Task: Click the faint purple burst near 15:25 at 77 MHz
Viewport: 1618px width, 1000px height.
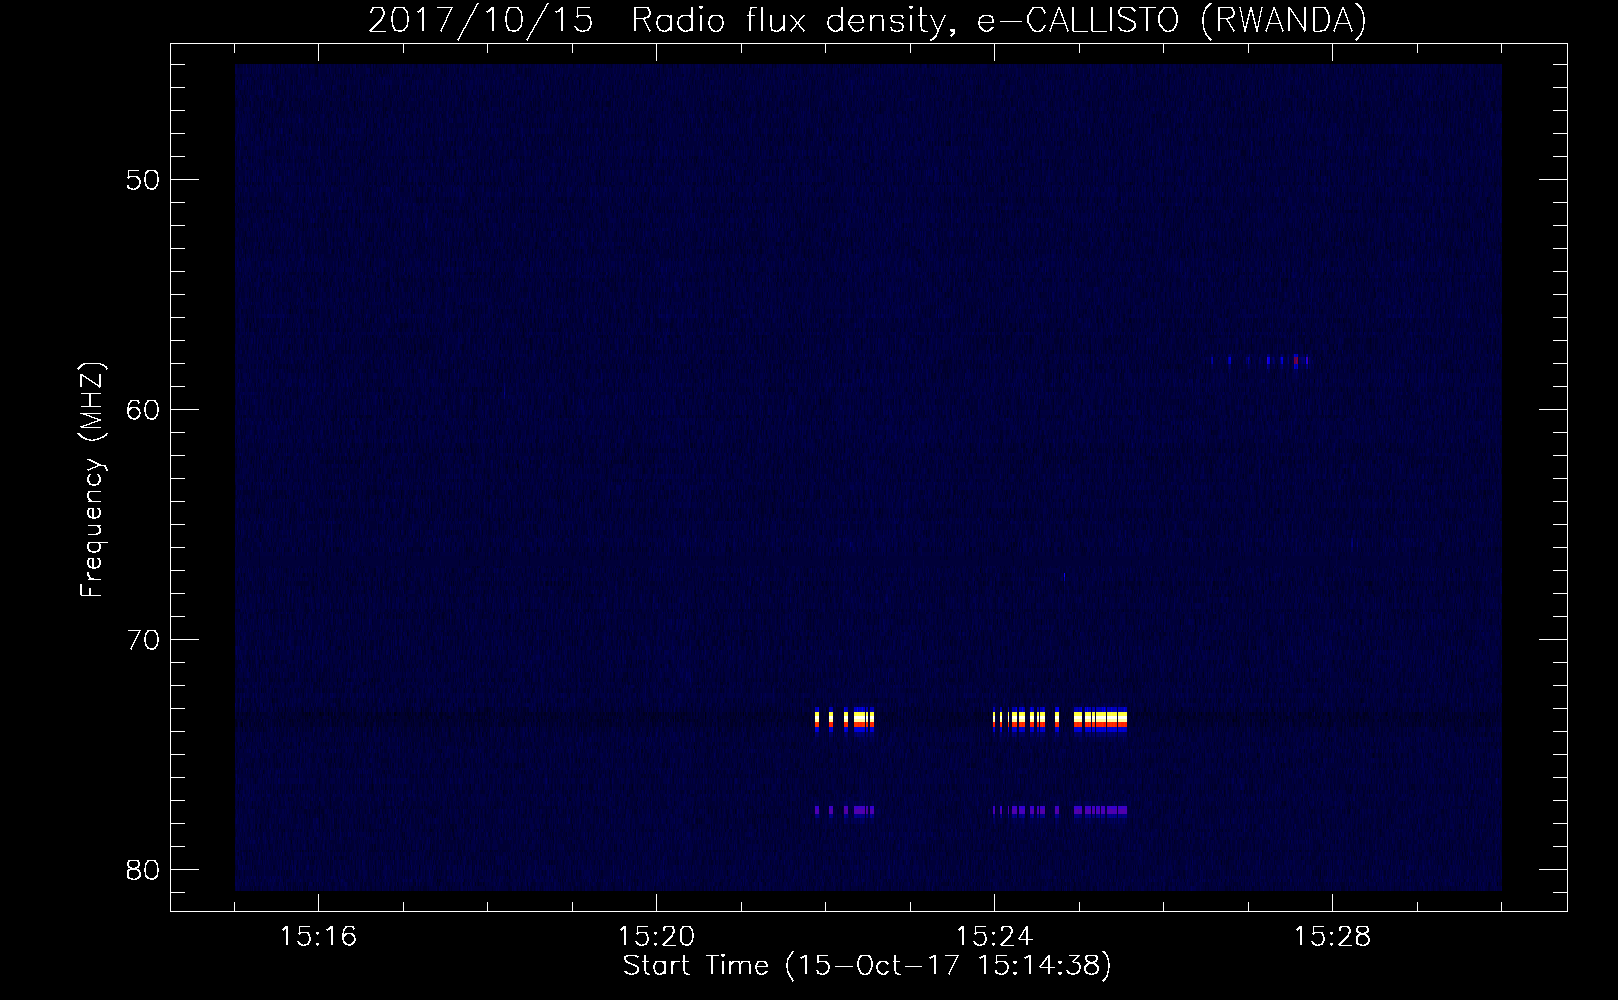Action: [1060, 811]
